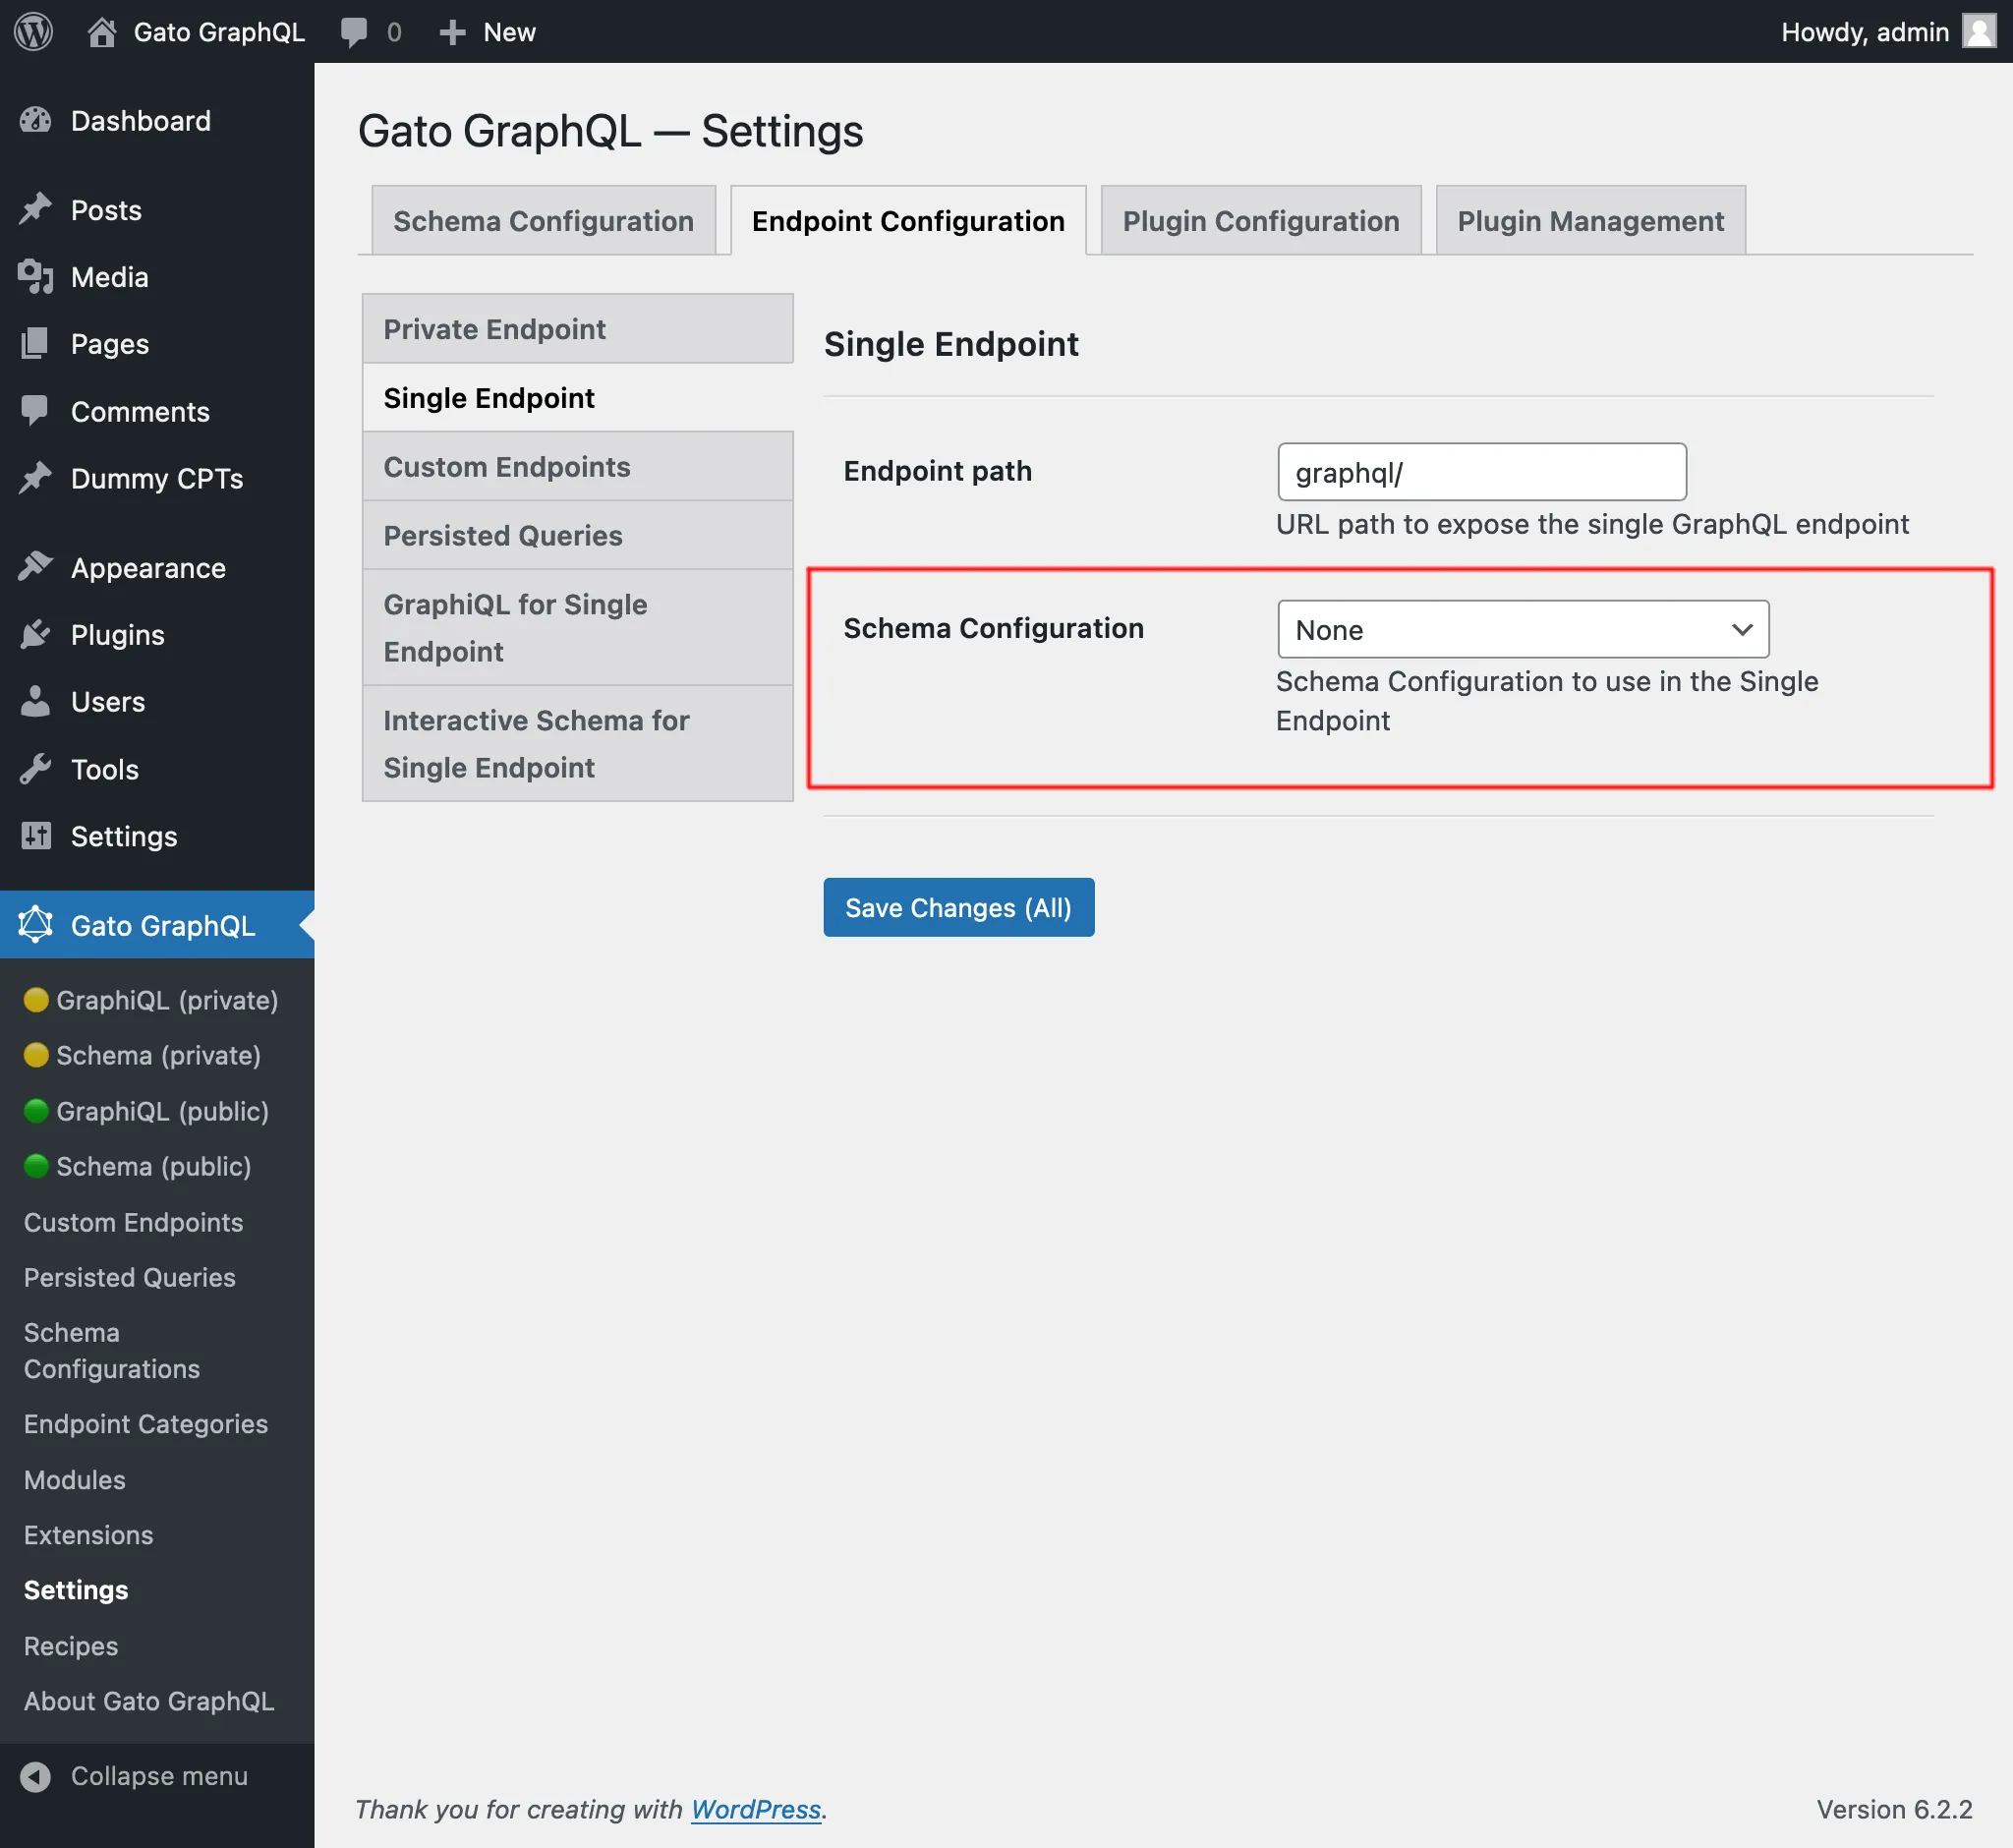This screenshot has width=2013, height=1848.
Task: Click the Dummy CPTs pin icon
Action: 36,478
